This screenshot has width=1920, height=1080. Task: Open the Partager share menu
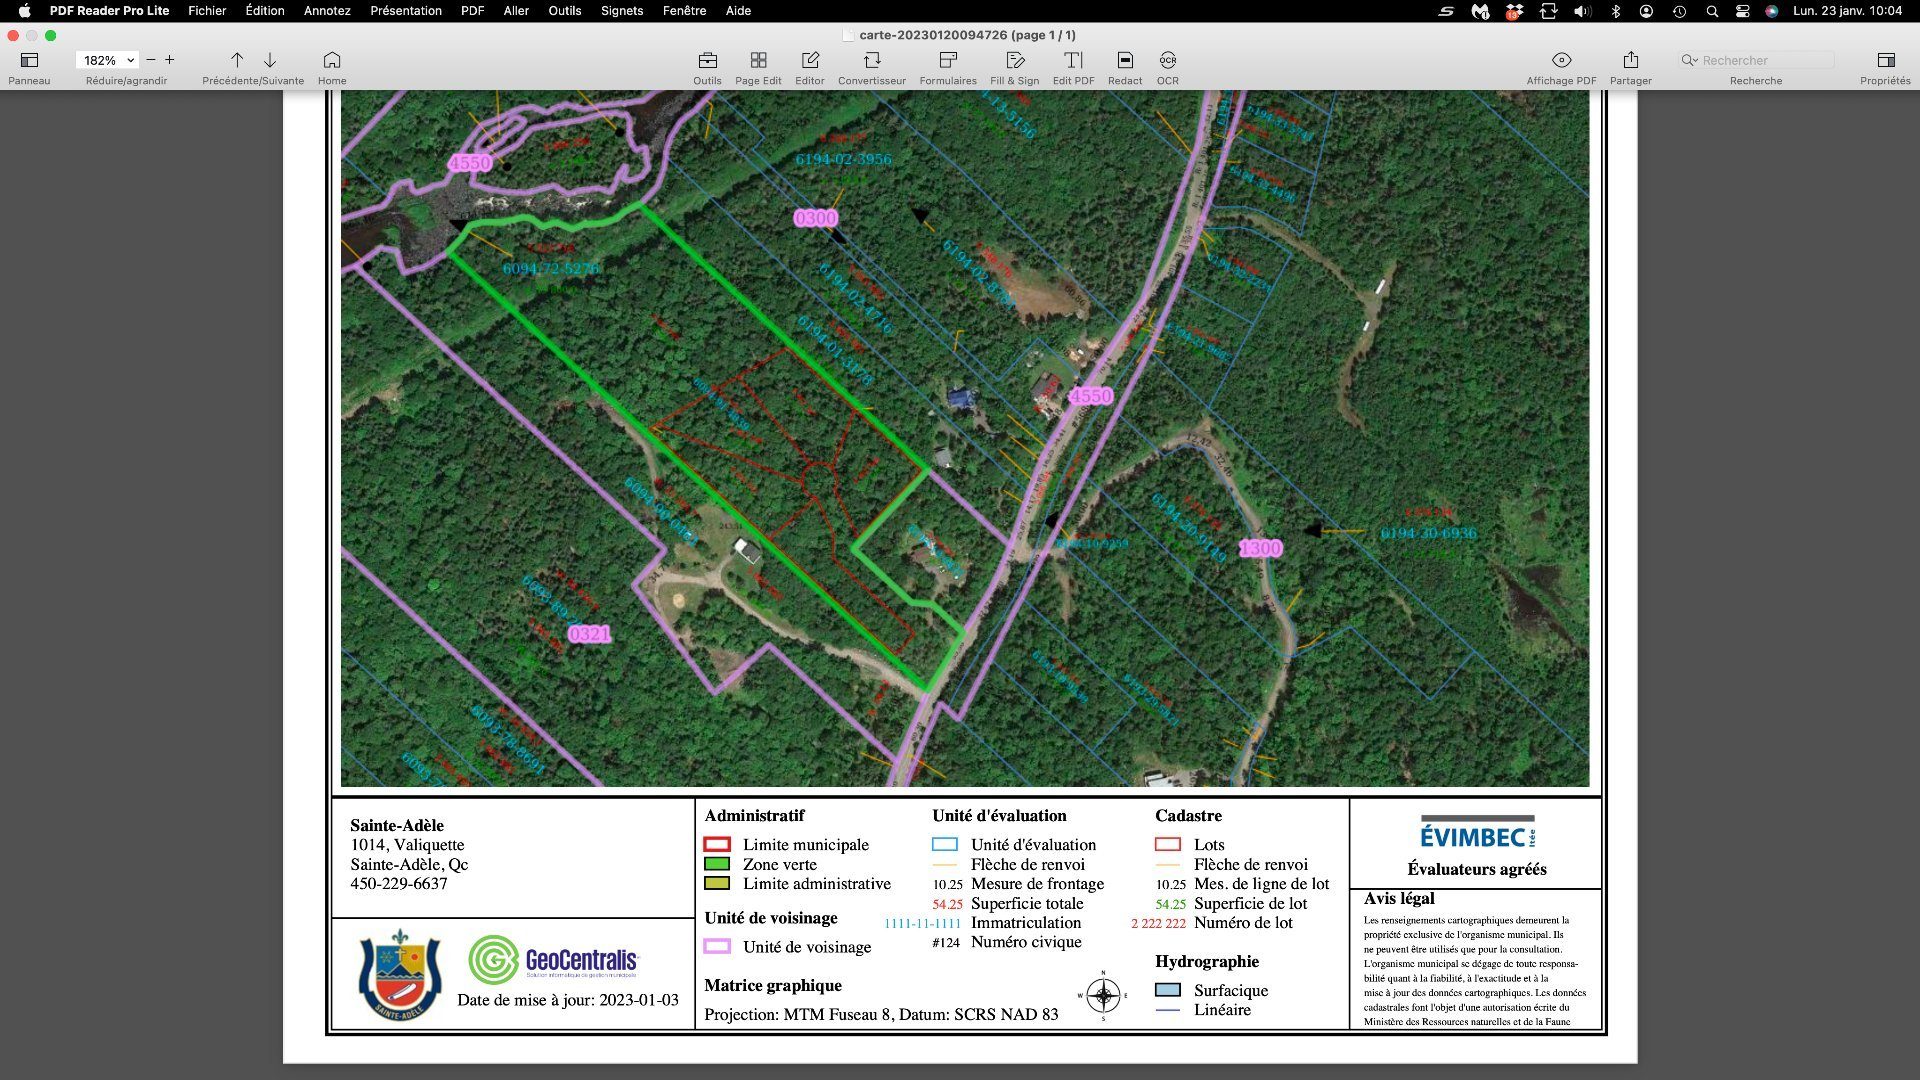click(x=1630, y=60)
